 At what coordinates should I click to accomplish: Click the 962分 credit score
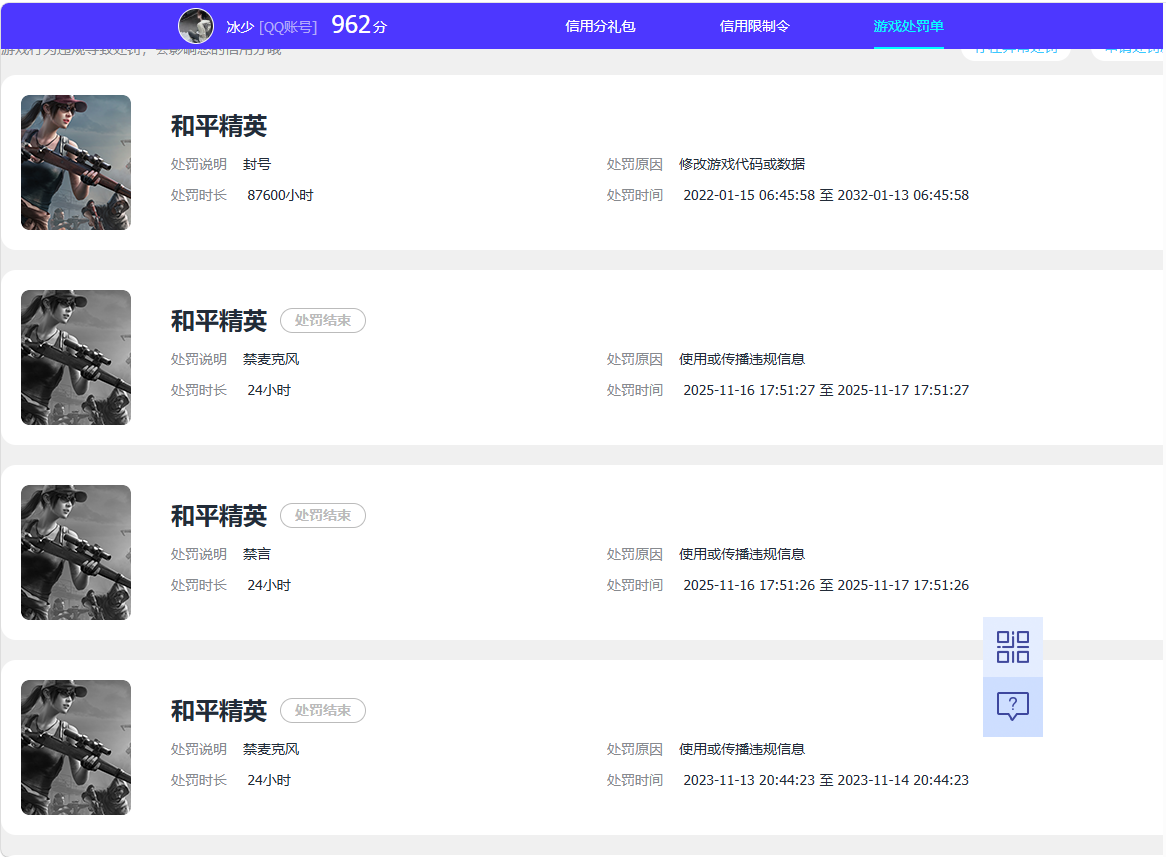(x=359, y=25)
